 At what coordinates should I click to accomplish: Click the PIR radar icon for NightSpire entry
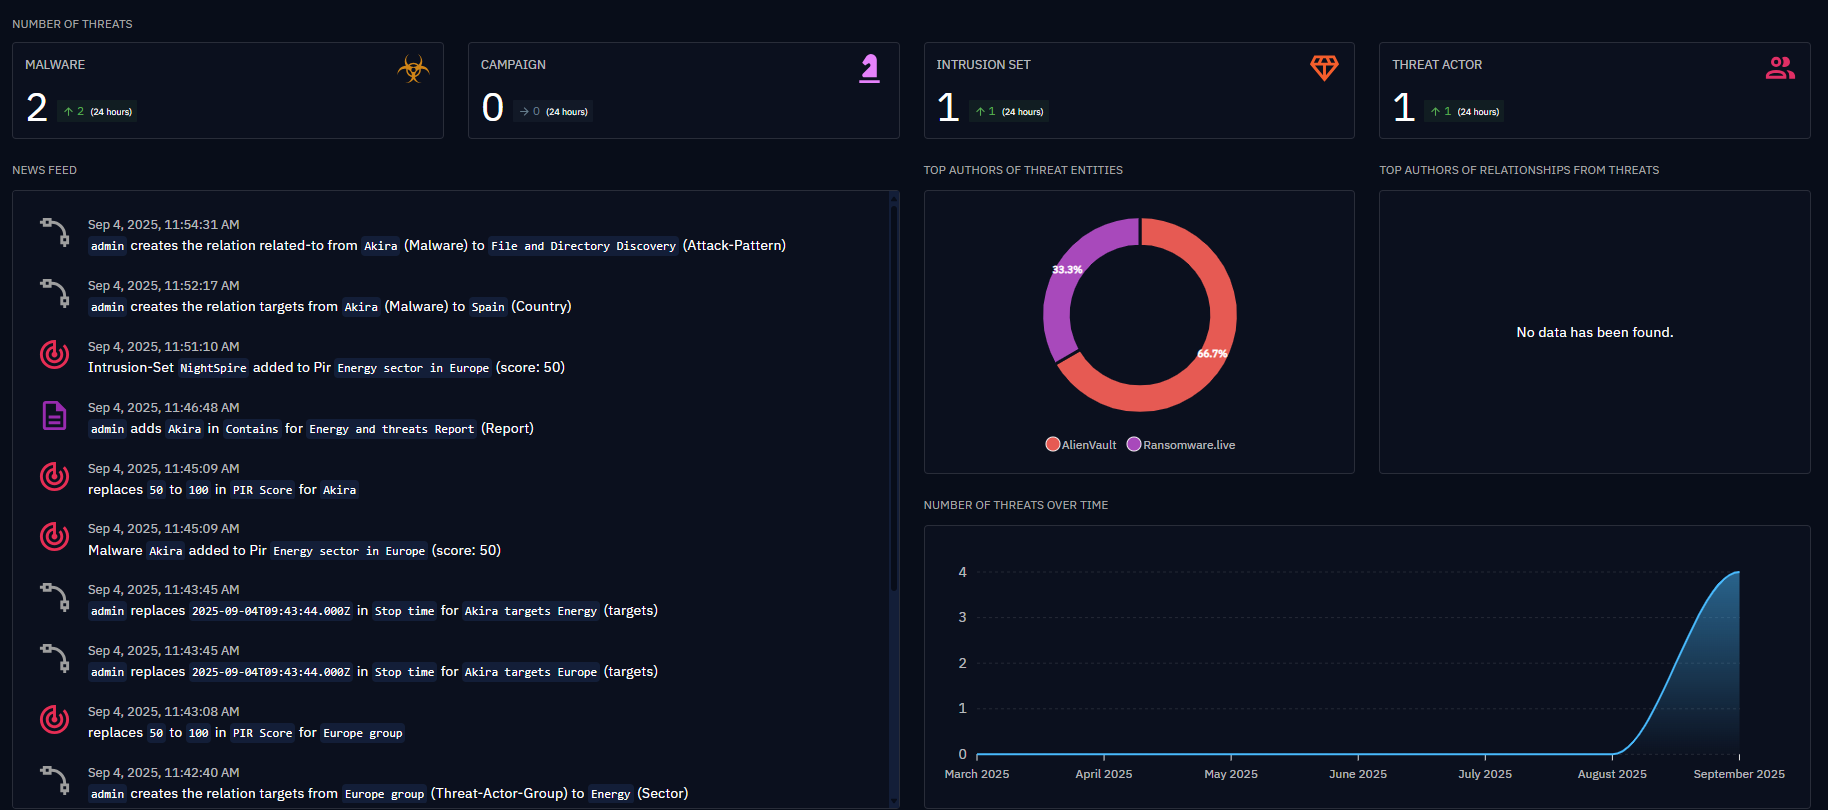54,354
